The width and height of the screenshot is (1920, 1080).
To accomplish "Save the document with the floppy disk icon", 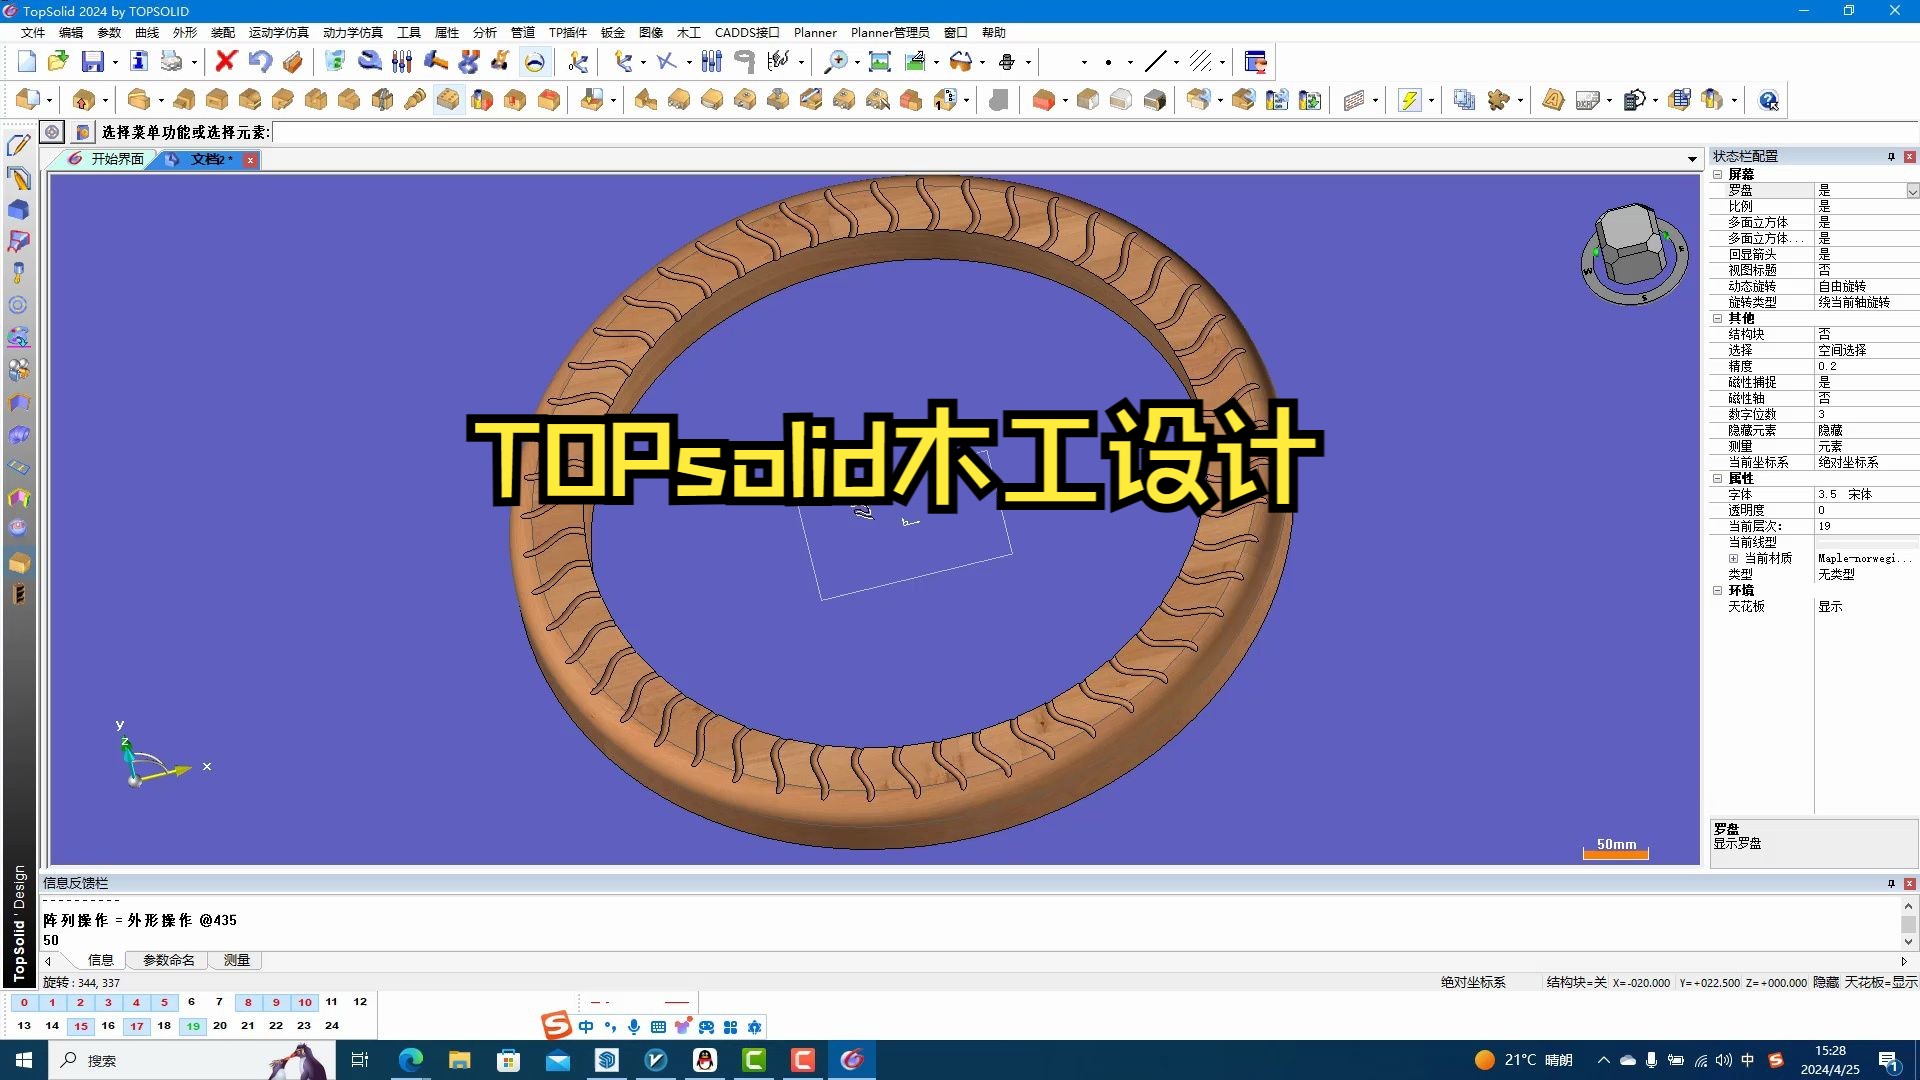I will tap(92, 62).
